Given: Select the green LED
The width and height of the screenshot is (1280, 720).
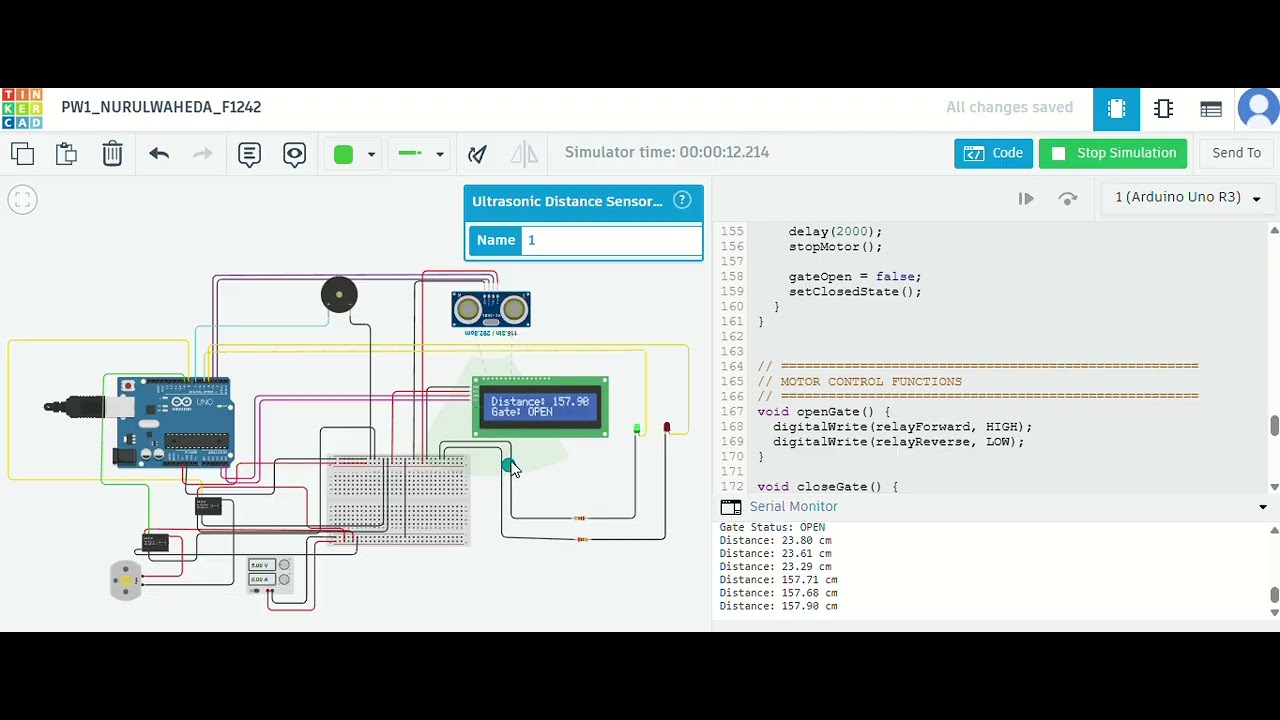Looking at the screenshot, I should point(637,429).
